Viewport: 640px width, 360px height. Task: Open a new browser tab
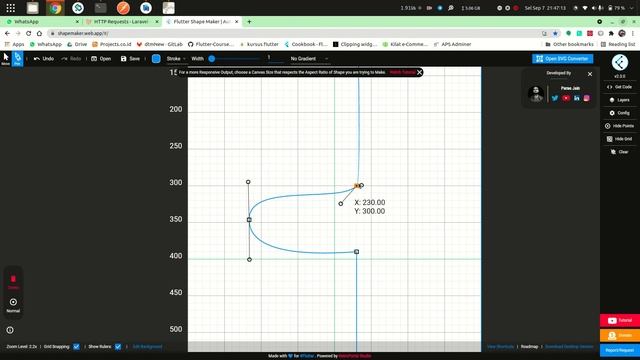pos(249,22)
